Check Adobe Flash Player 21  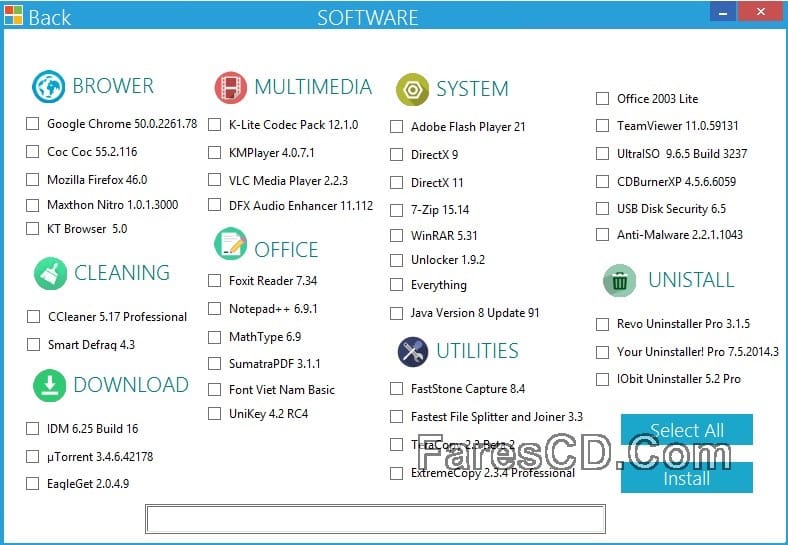coord(397,127)
